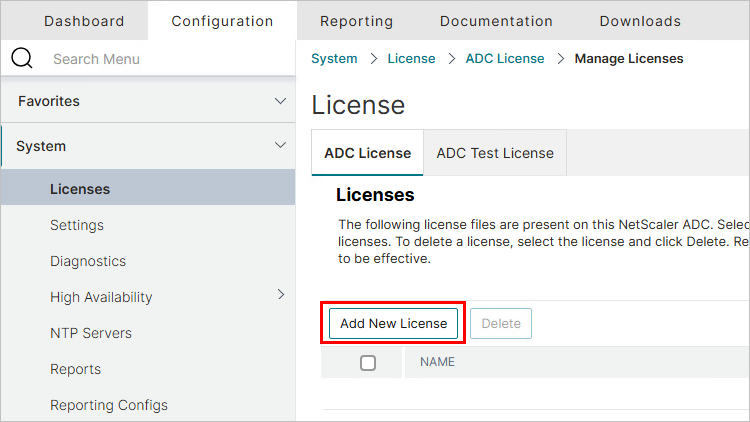Switch to ADC Test License tab
This screenshot has width=750, height=422.
click(495, 153)
